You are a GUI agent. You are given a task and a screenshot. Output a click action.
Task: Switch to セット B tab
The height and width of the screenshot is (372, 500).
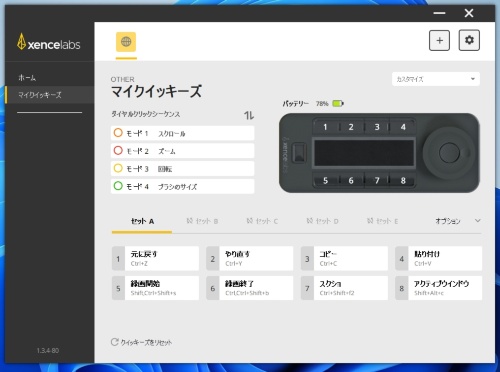202,221
